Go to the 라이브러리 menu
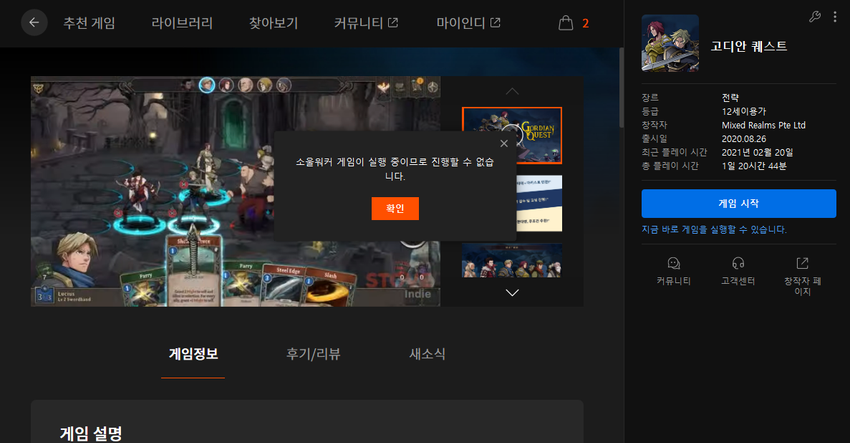This screenshot has height=443, width=850. [x=182, y=22]
